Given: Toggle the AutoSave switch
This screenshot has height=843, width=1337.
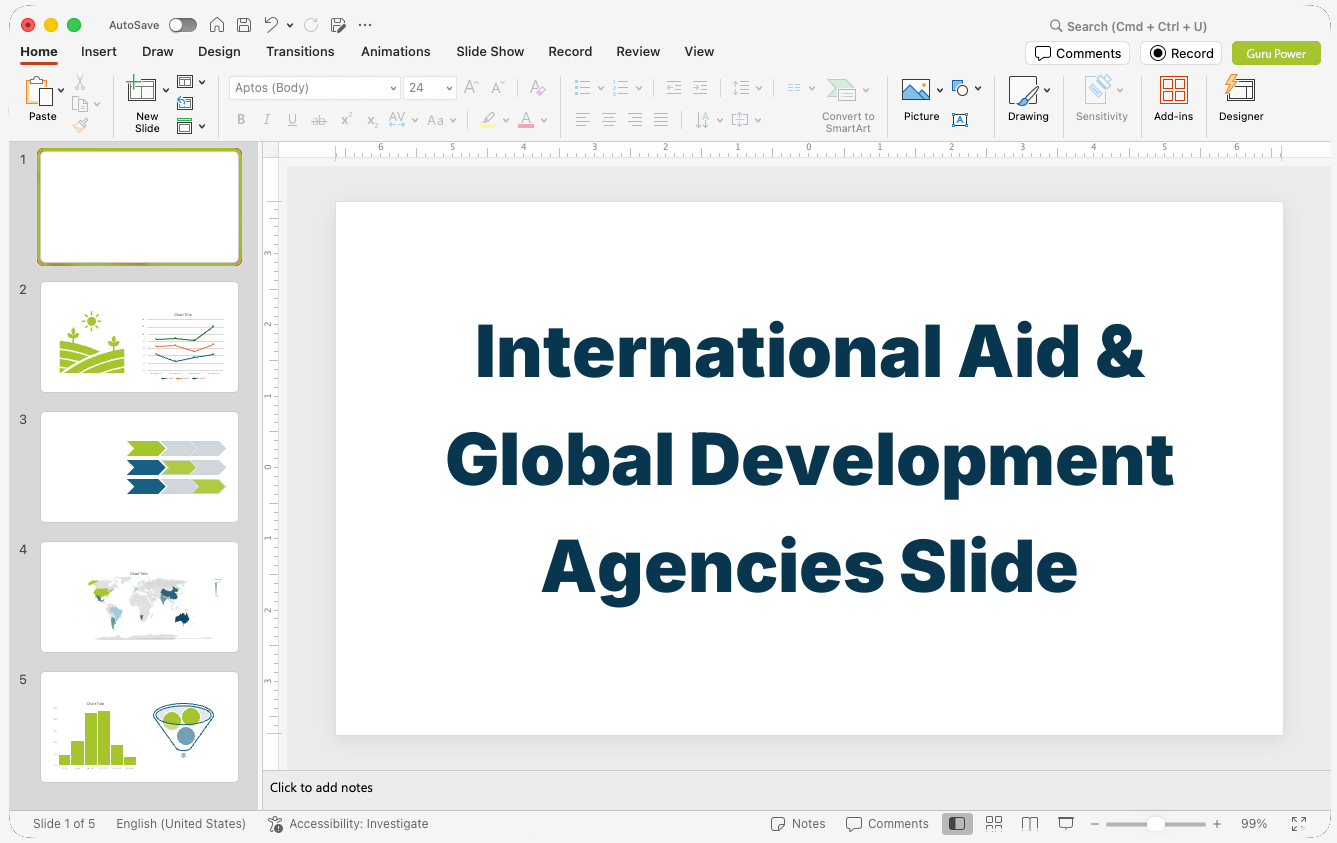Looking at the screenshot, I should (x=183, y=25).
